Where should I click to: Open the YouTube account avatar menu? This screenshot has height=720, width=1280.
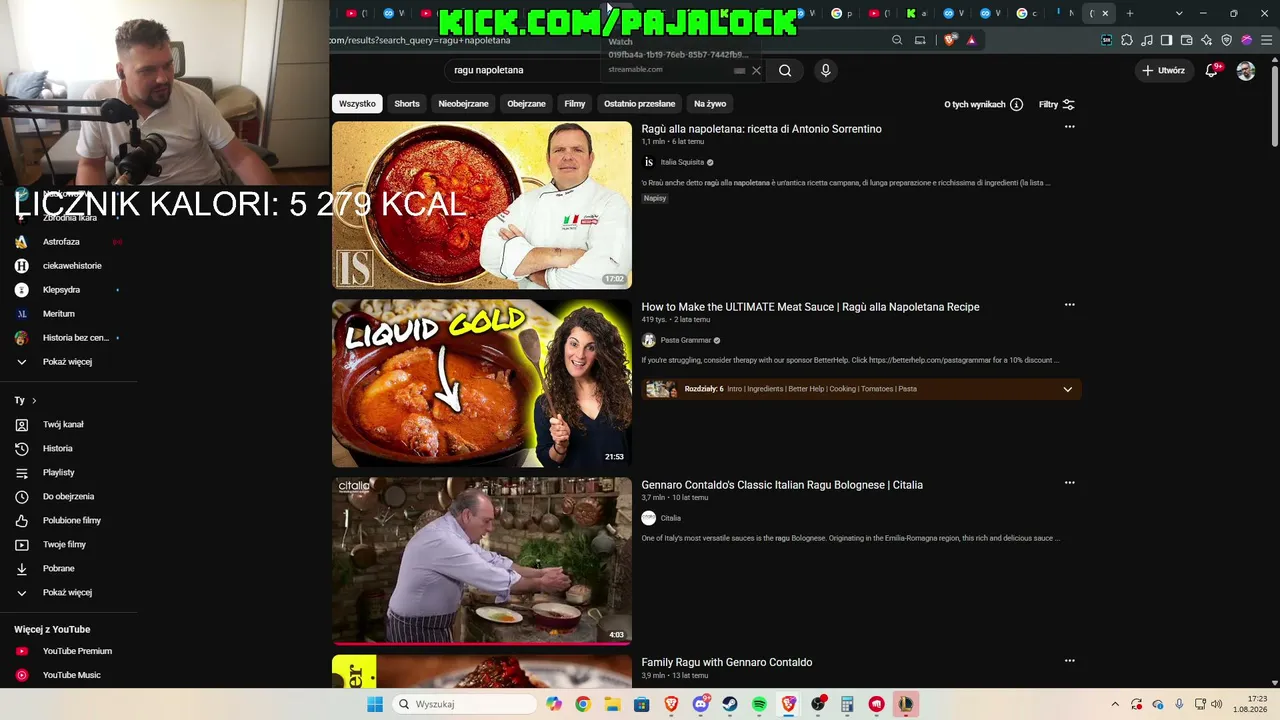coord(1246,70)
